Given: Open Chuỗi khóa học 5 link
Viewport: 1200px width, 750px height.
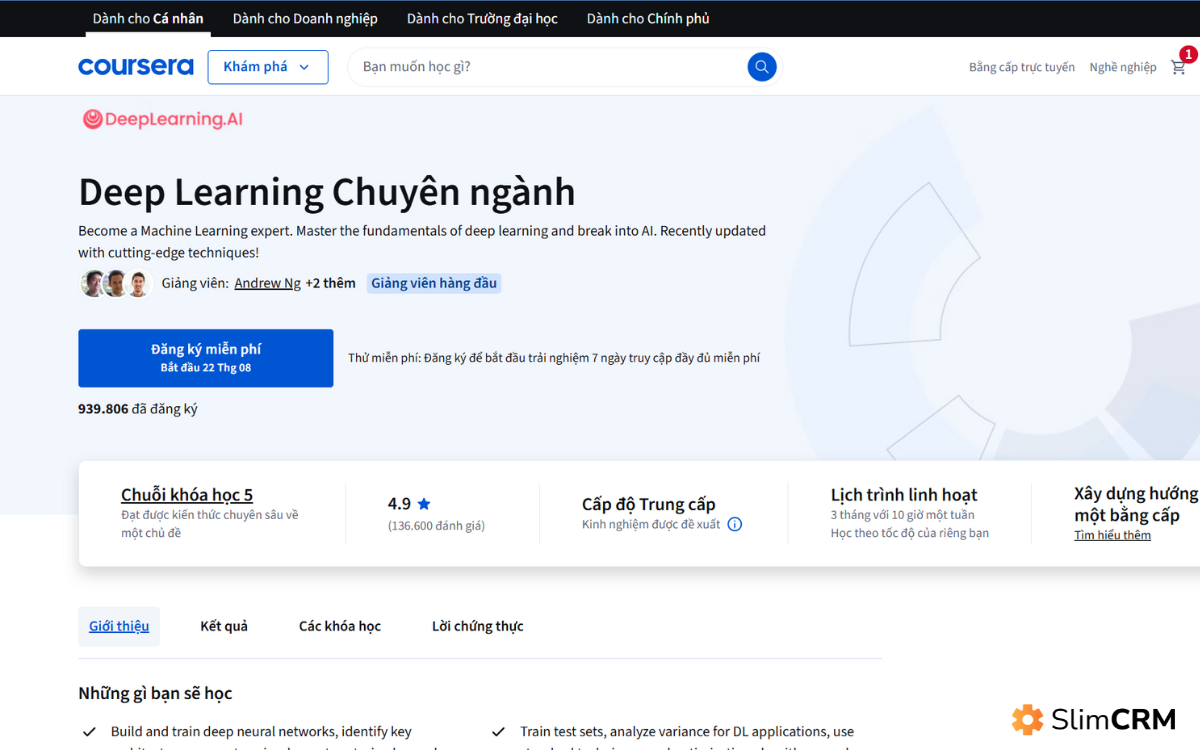Looking at the screenshot, I should [187, 495].
